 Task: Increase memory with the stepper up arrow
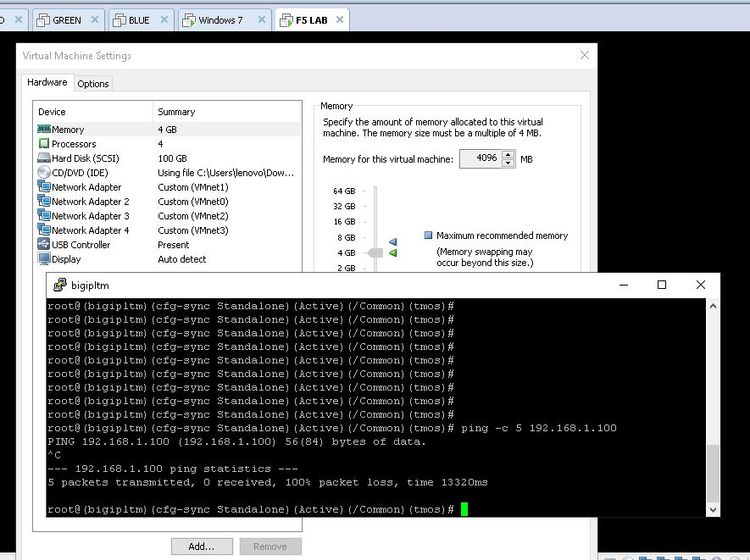[509, 155]
